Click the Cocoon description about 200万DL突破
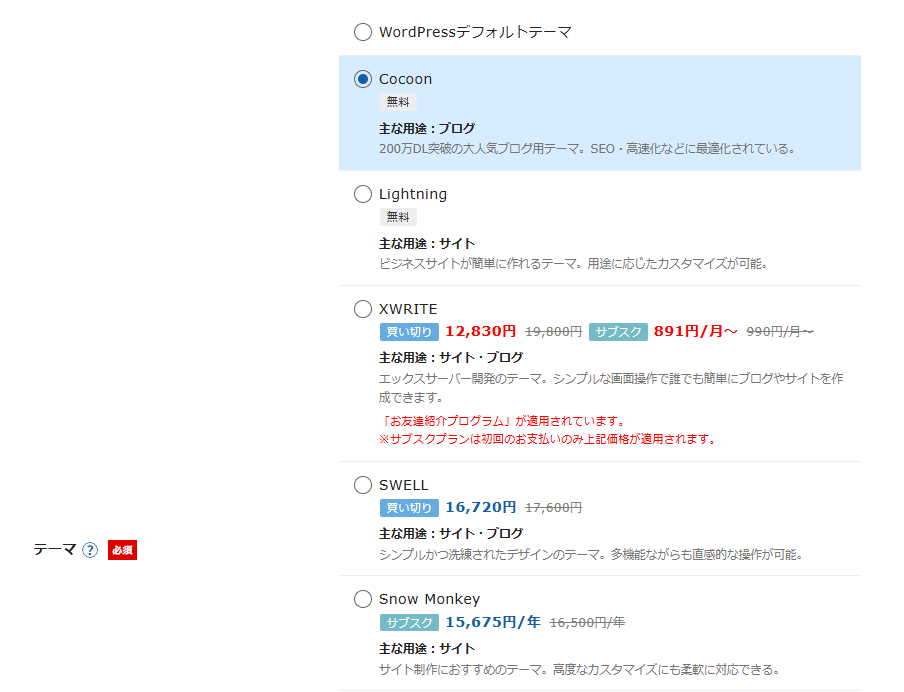The height and width of the screenshot is (692, 904). [587, 149]
